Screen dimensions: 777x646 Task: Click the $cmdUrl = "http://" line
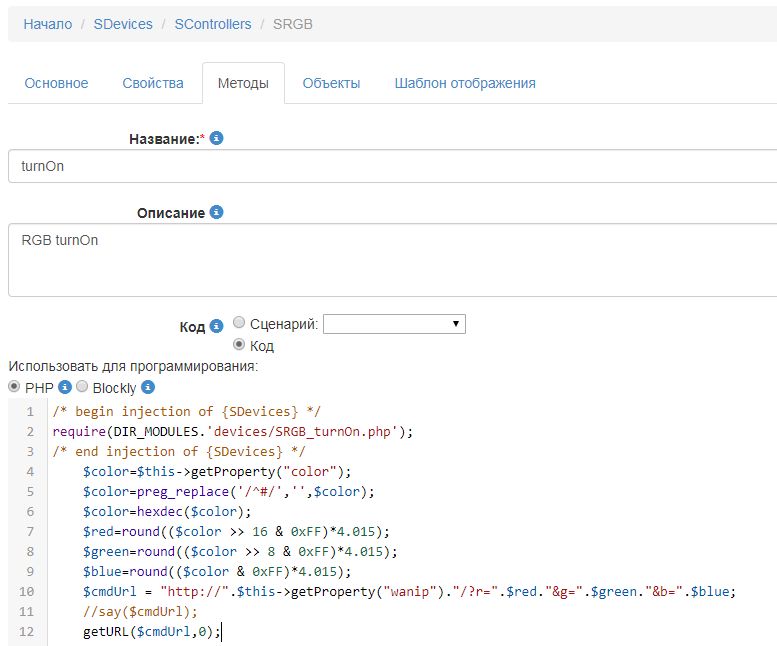pyautogui.click(x=409, y=592)
